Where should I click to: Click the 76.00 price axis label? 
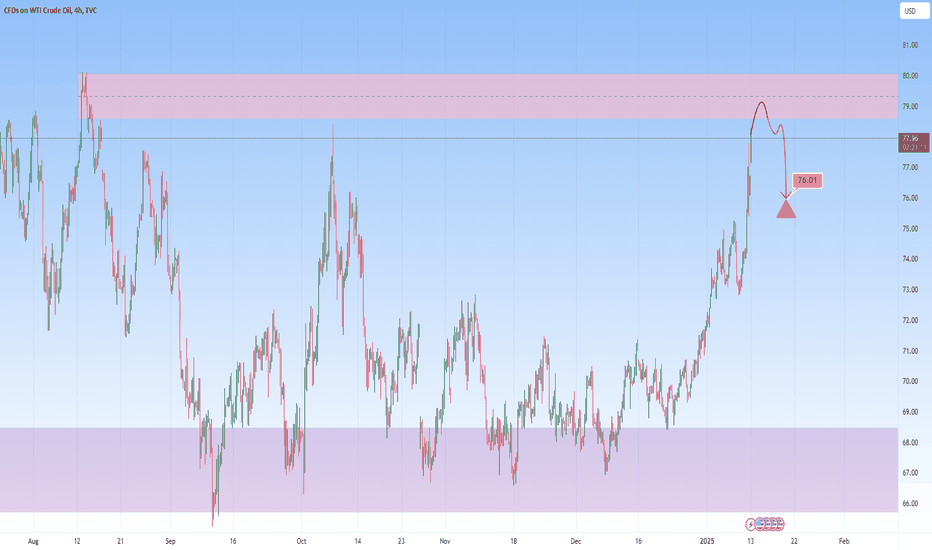click(910, 198)
